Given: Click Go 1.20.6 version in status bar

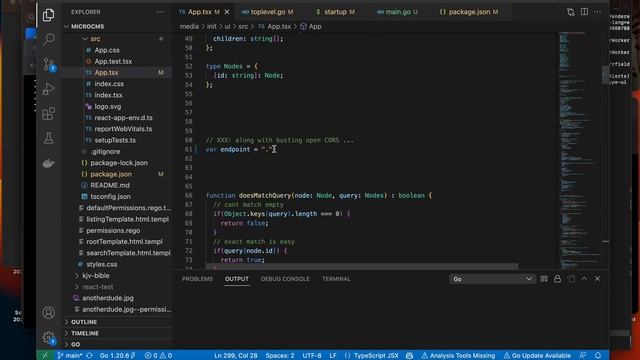Looking at the screenshot, I should pos(118,356).
